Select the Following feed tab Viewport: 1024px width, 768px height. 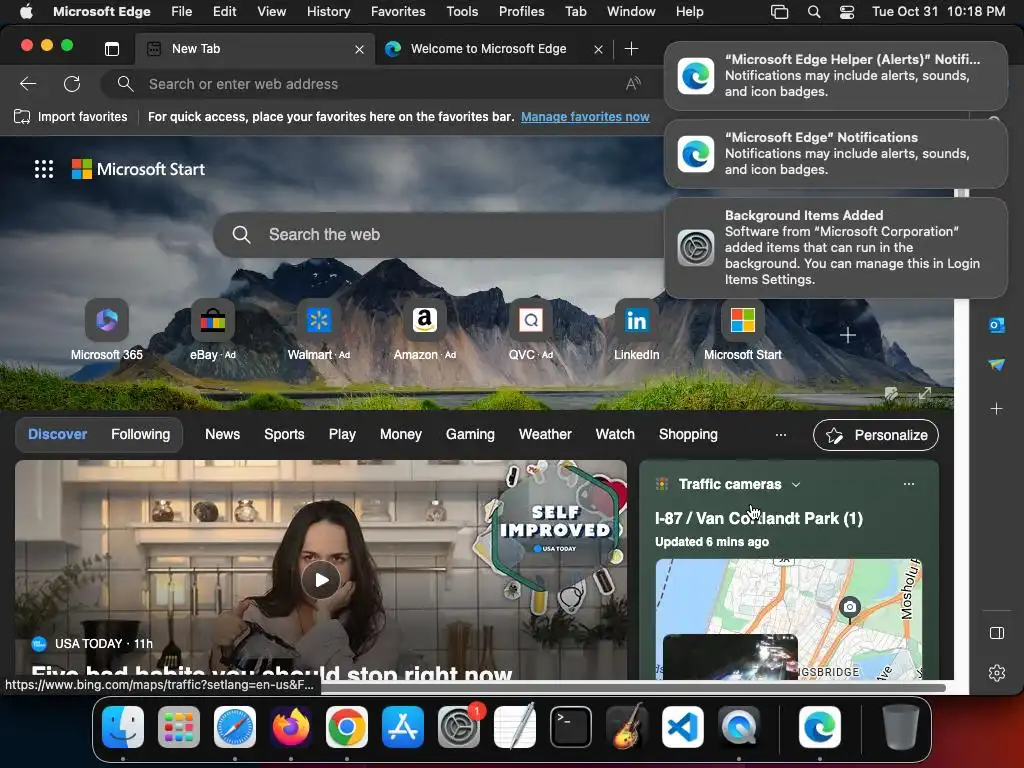click(140, 434)
